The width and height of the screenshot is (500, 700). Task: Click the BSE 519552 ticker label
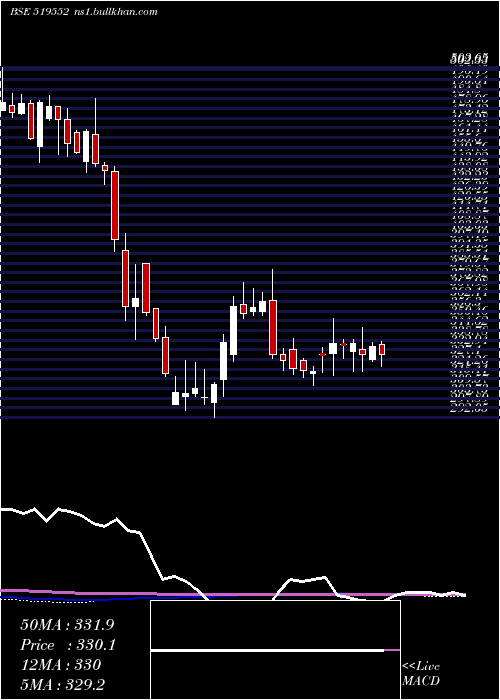(x=39, y=12)
